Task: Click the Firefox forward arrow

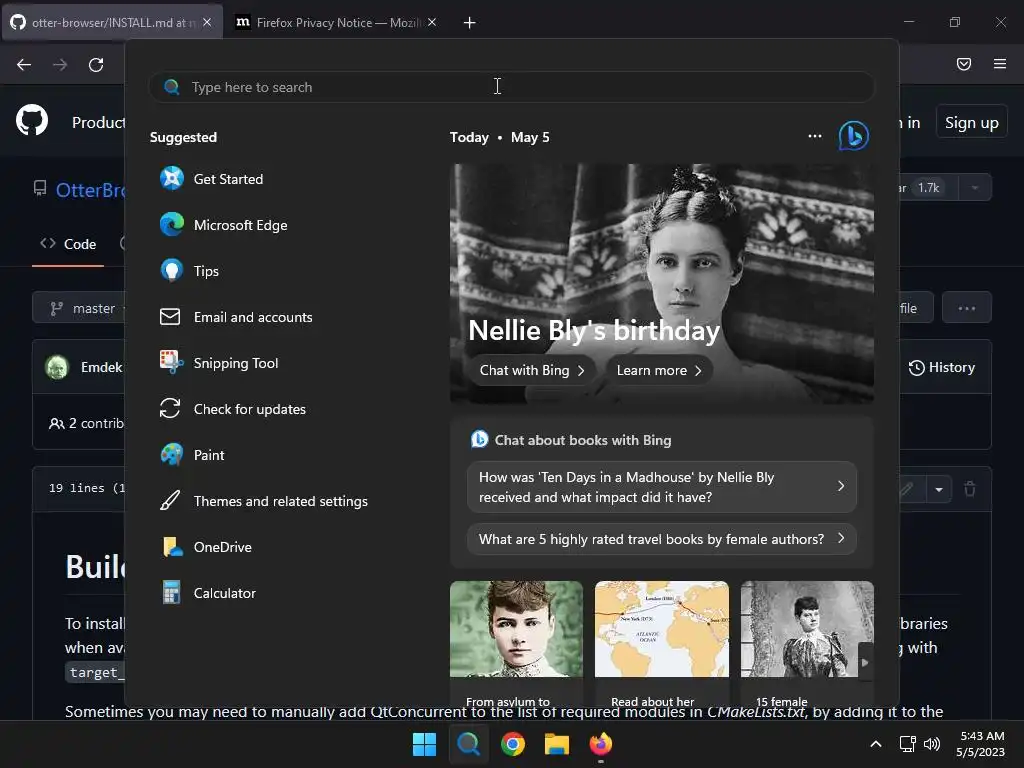Action: tap(60, 65)
